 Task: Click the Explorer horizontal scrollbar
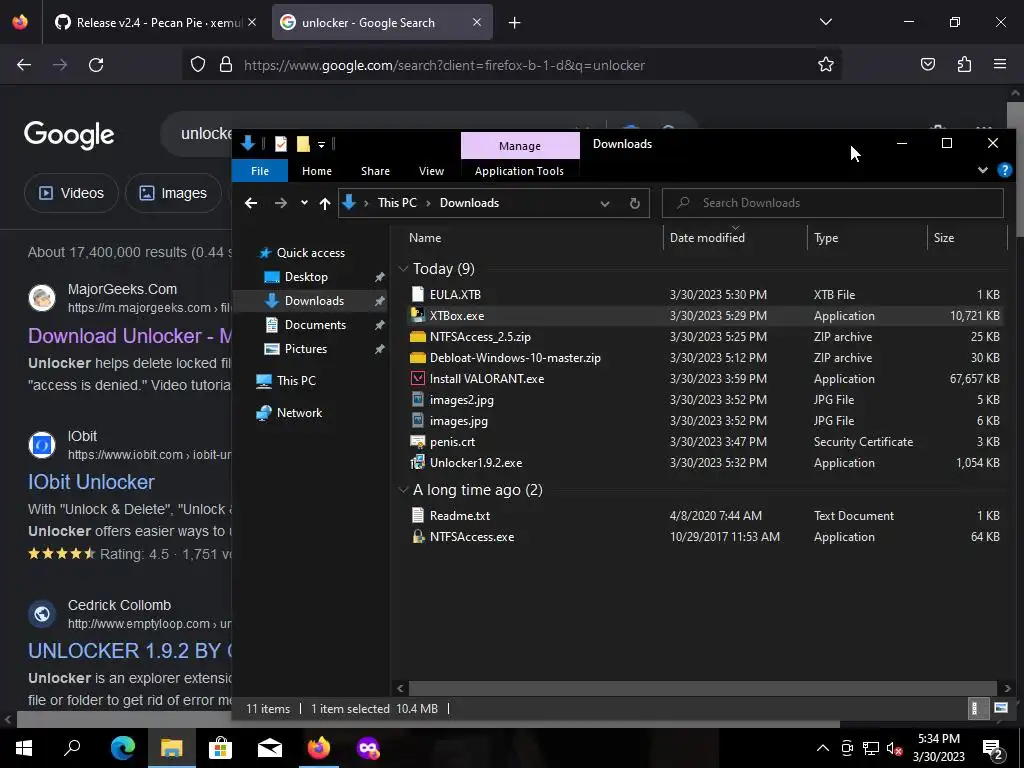click(703, 688)
